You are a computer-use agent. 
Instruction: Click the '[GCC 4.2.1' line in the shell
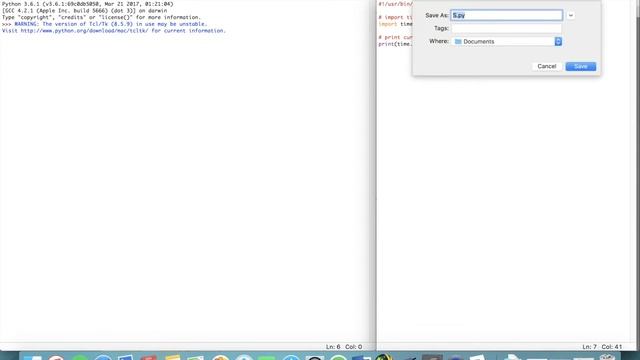point(84,11)
